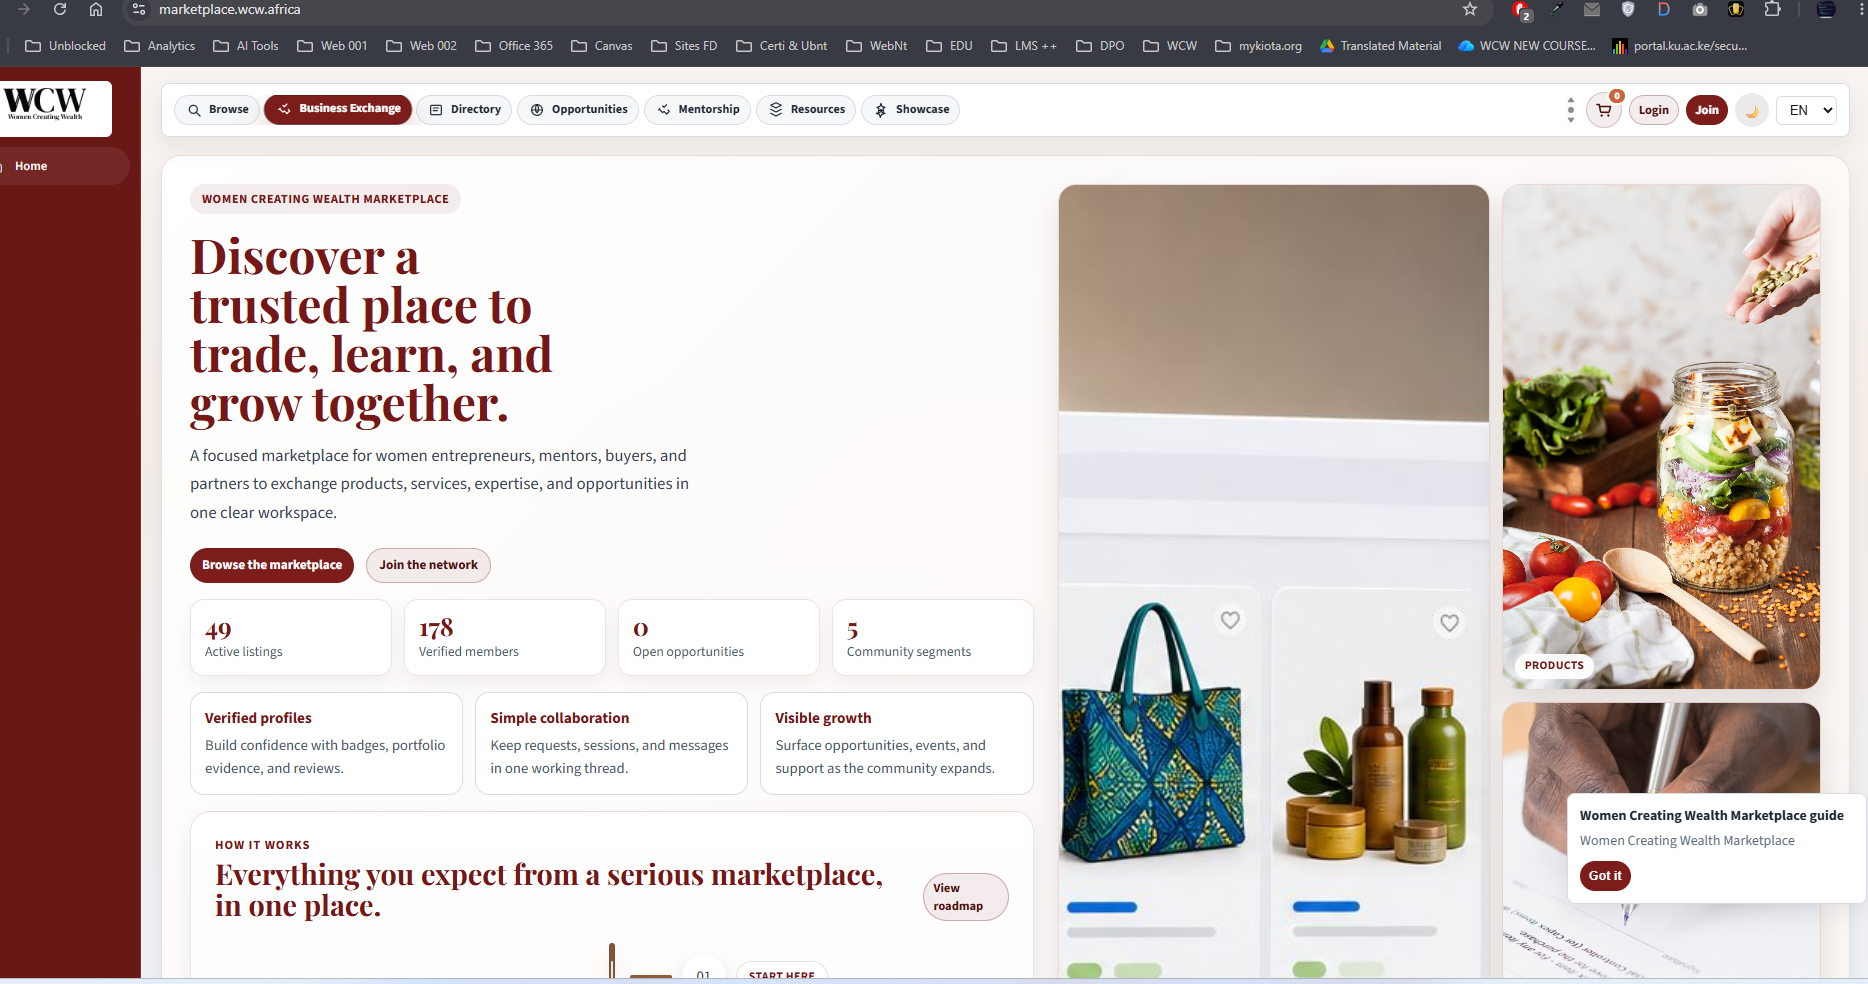
Task: Bookmark page with the star icon
Action: click(1470, 9)
